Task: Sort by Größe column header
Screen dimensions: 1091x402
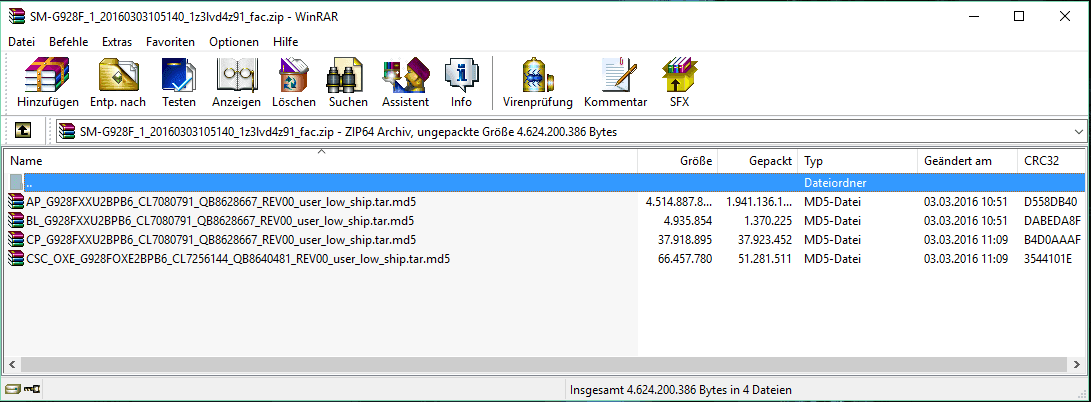Action: [678, 161]
